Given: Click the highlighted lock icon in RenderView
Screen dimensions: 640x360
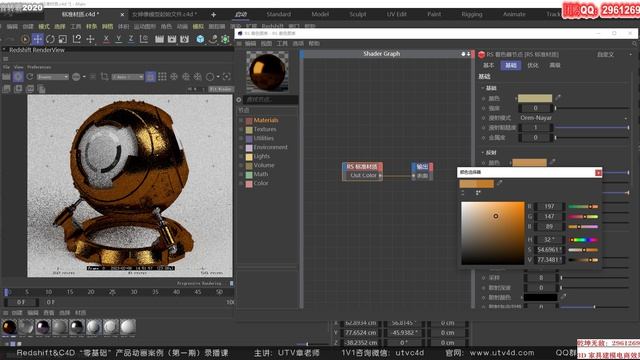Looking at the screenshot, I should coord(150,76).
